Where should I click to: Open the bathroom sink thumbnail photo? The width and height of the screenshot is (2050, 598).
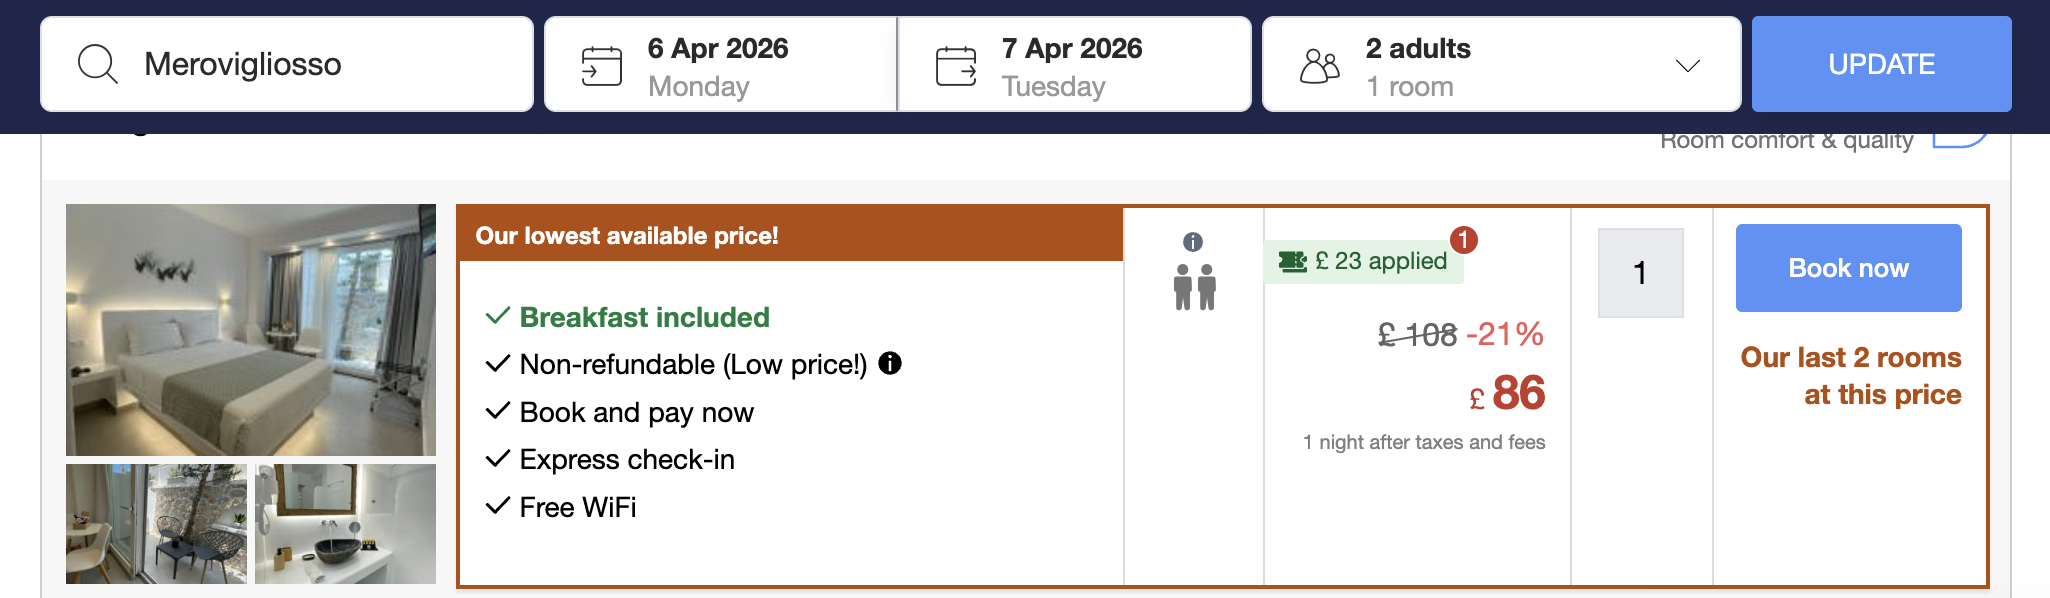[x=345, y=523]
